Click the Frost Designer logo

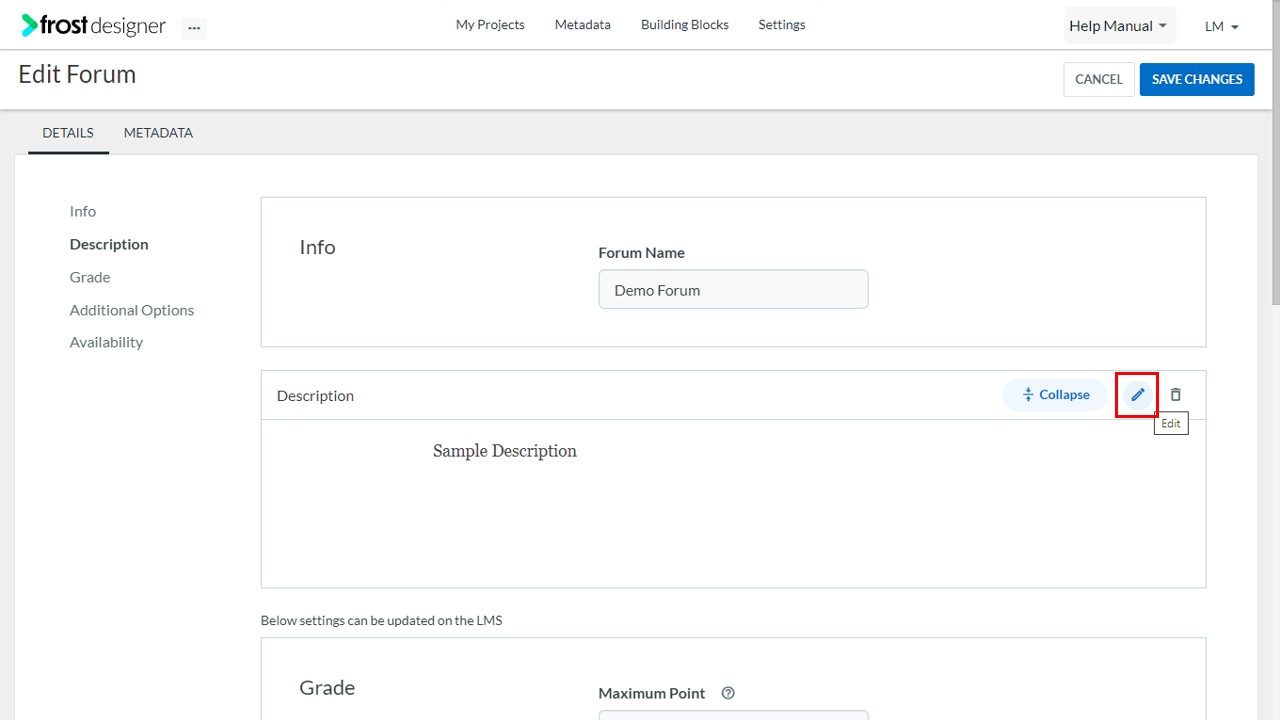point(93,26)
